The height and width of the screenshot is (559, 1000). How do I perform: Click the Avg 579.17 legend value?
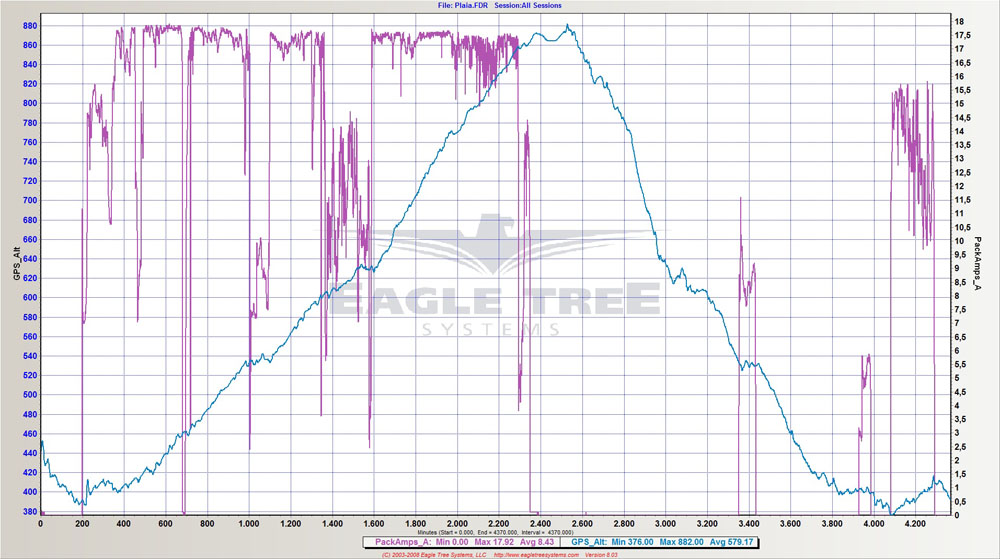(x=731, y=542)
